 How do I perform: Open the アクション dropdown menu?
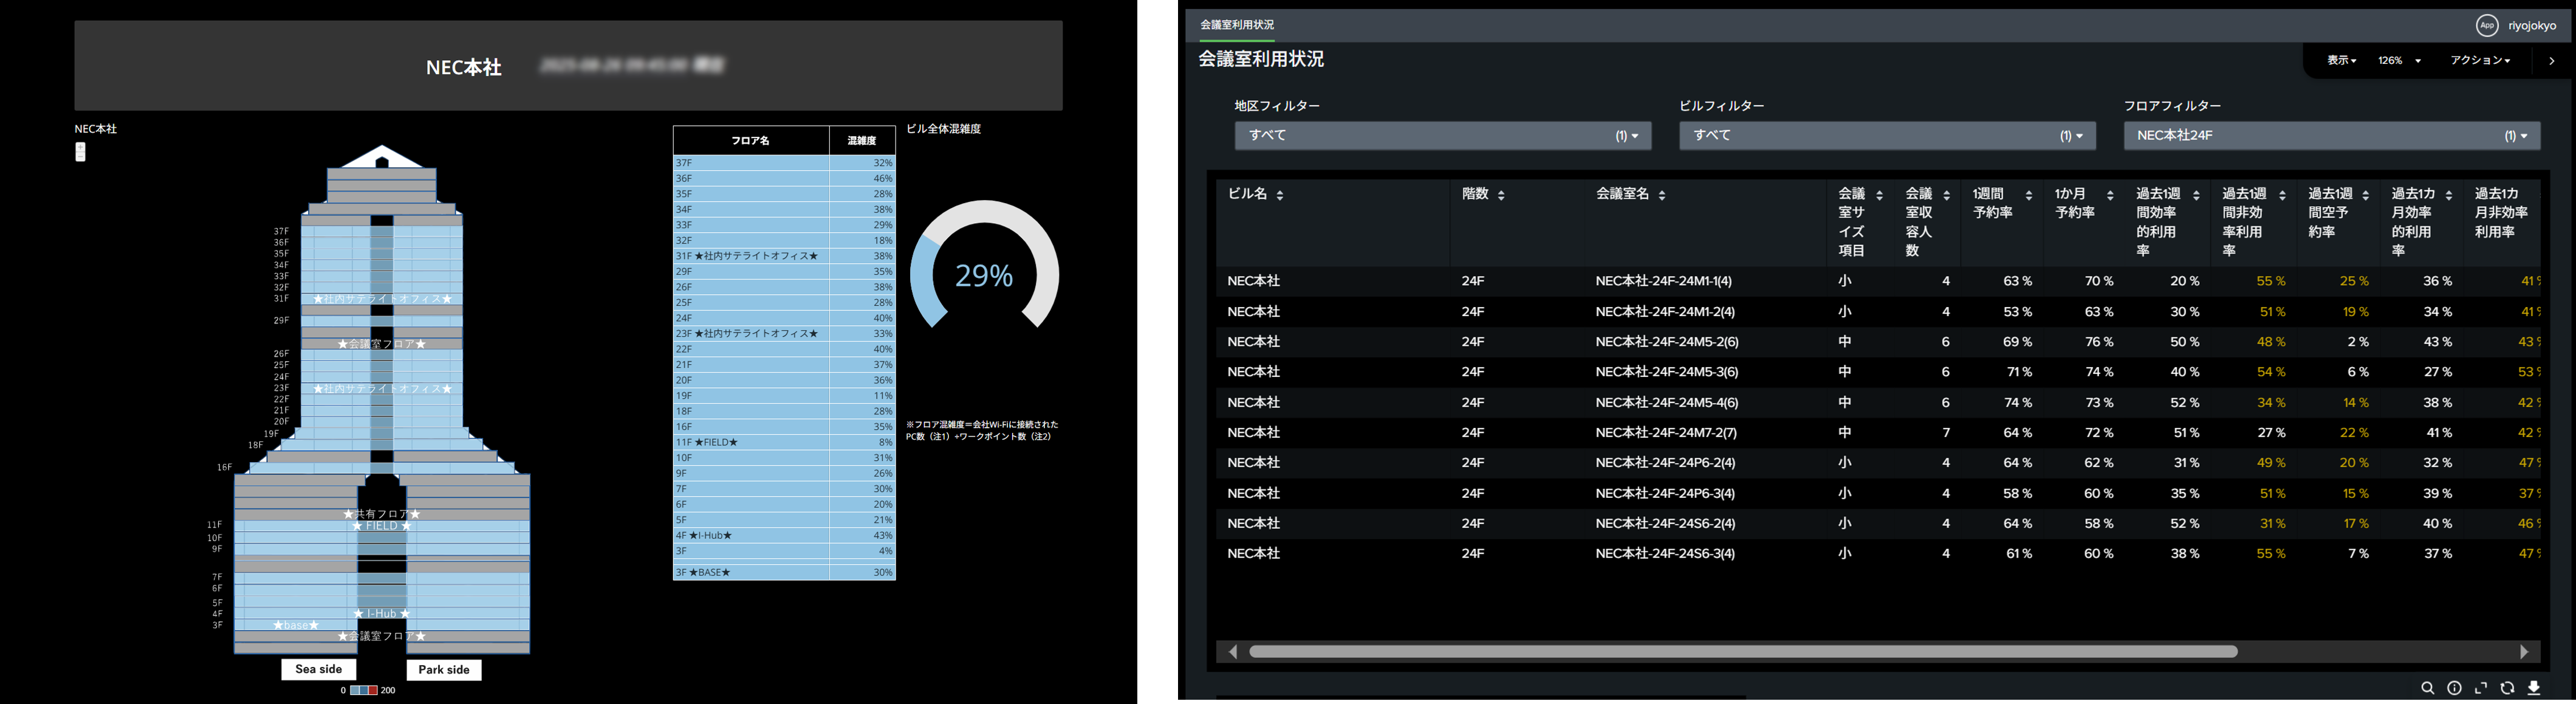point(2480,61)
